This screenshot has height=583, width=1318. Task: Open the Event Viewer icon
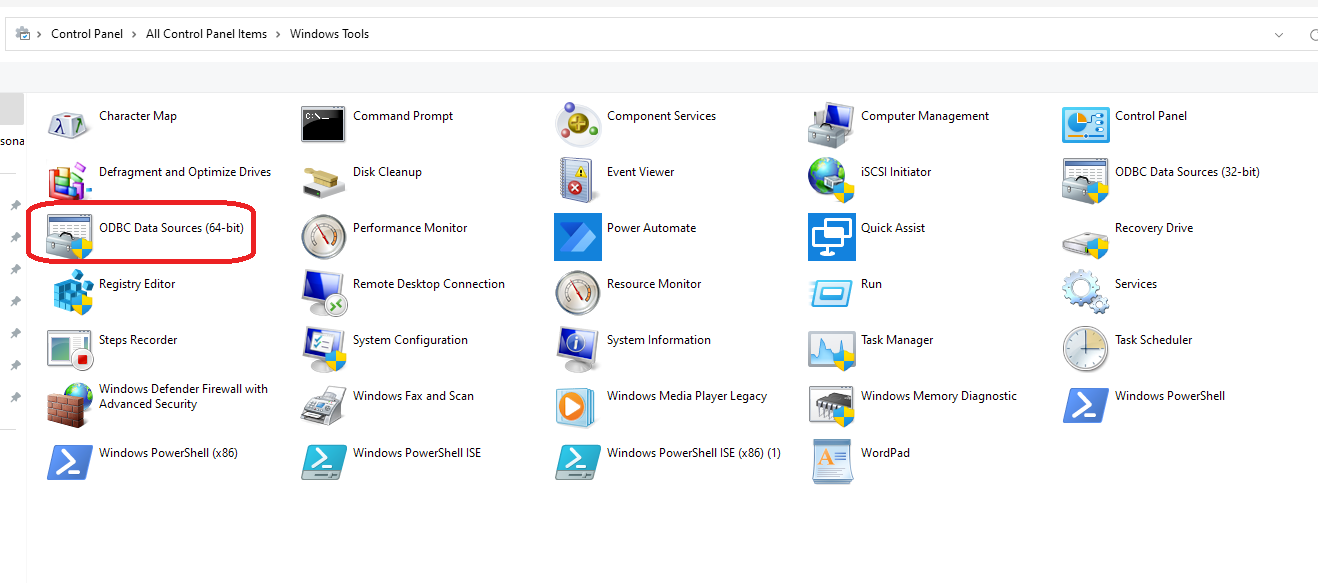[x=578, y=181]
